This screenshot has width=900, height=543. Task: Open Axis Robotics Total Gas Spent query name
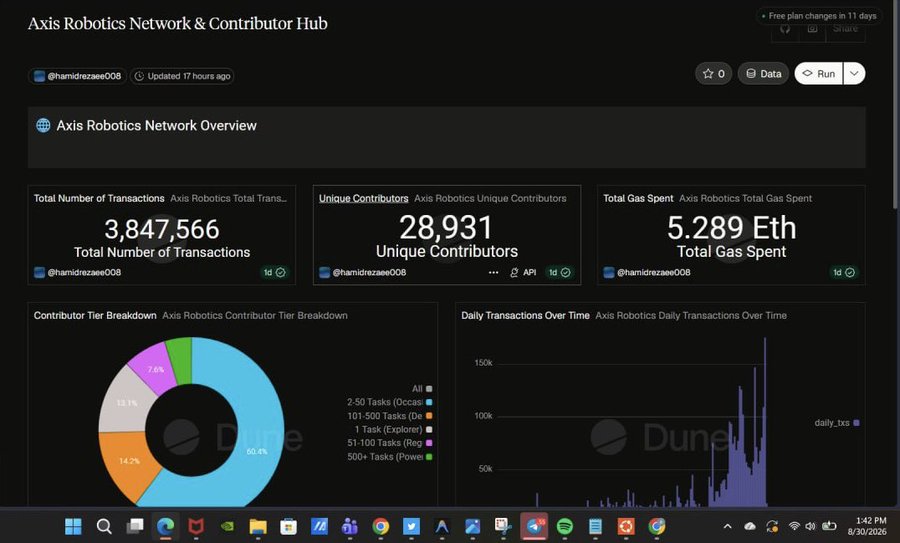746,198
